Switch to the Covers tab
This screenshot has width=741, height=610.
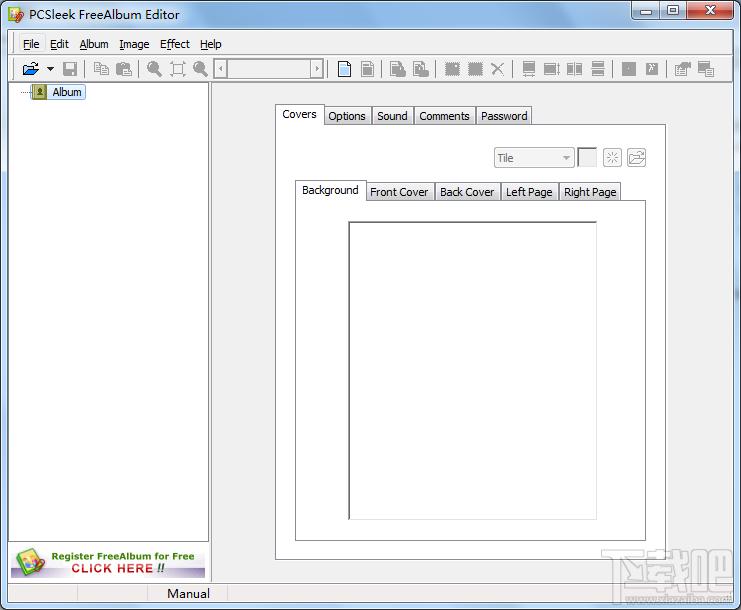tap(299, 114)
